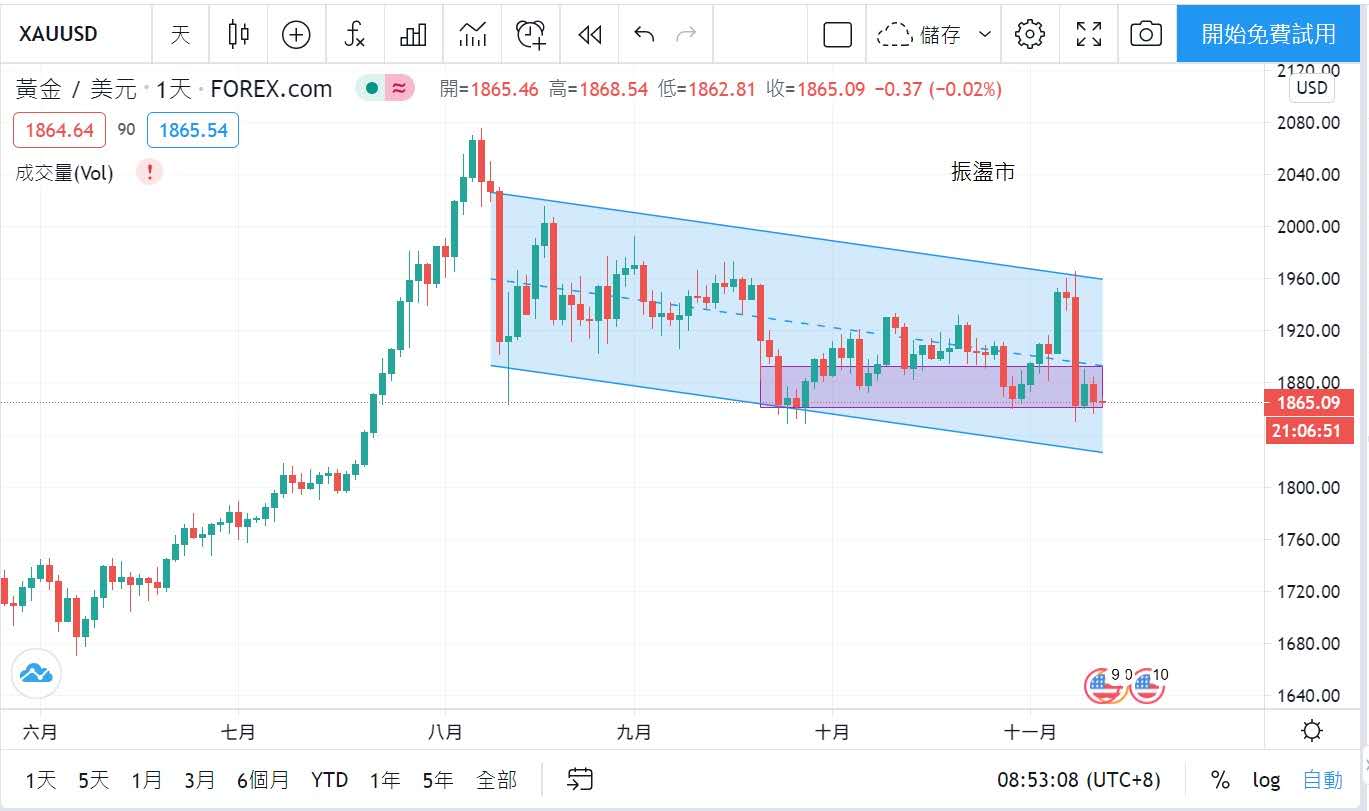The width and height of the screenshot is (1369, 811).
Task: Open the candlestick chart style selector
Action: pyautogui.click(x=238, y=35)
